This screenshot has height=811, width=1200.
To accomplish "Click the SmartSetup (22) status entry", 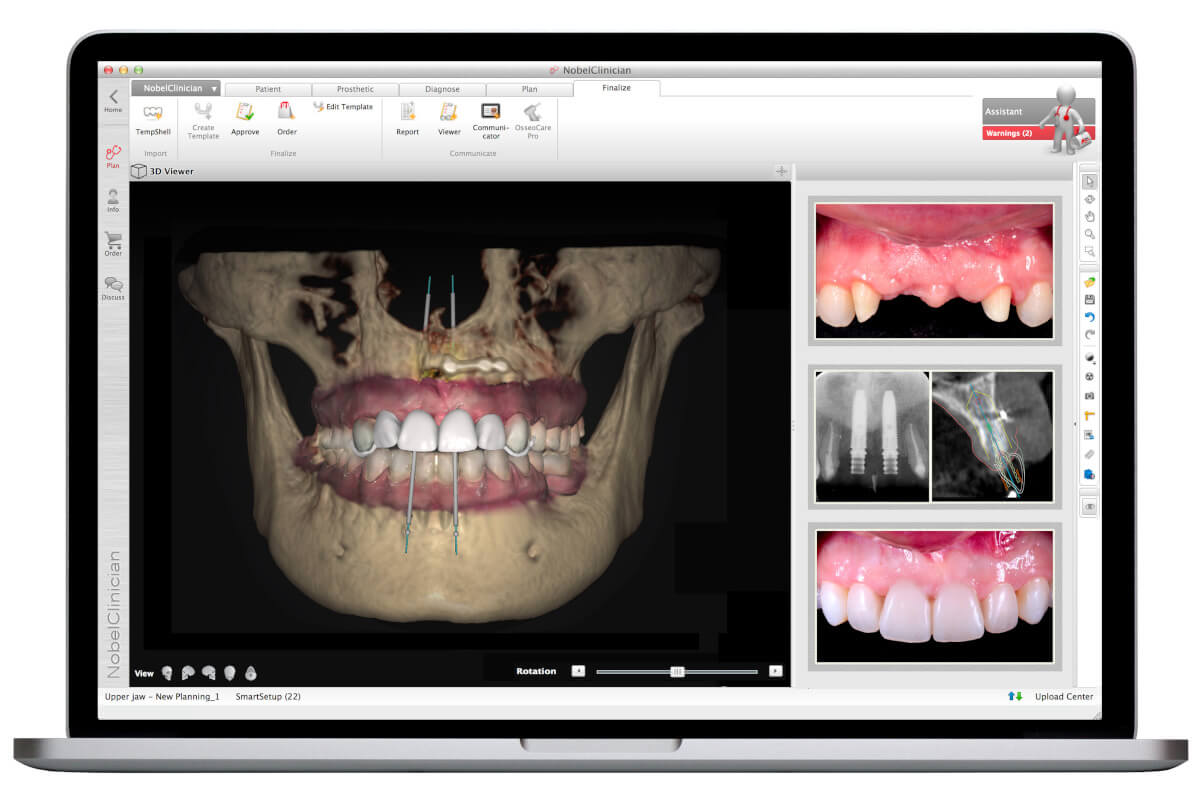I will click(268, 696).
